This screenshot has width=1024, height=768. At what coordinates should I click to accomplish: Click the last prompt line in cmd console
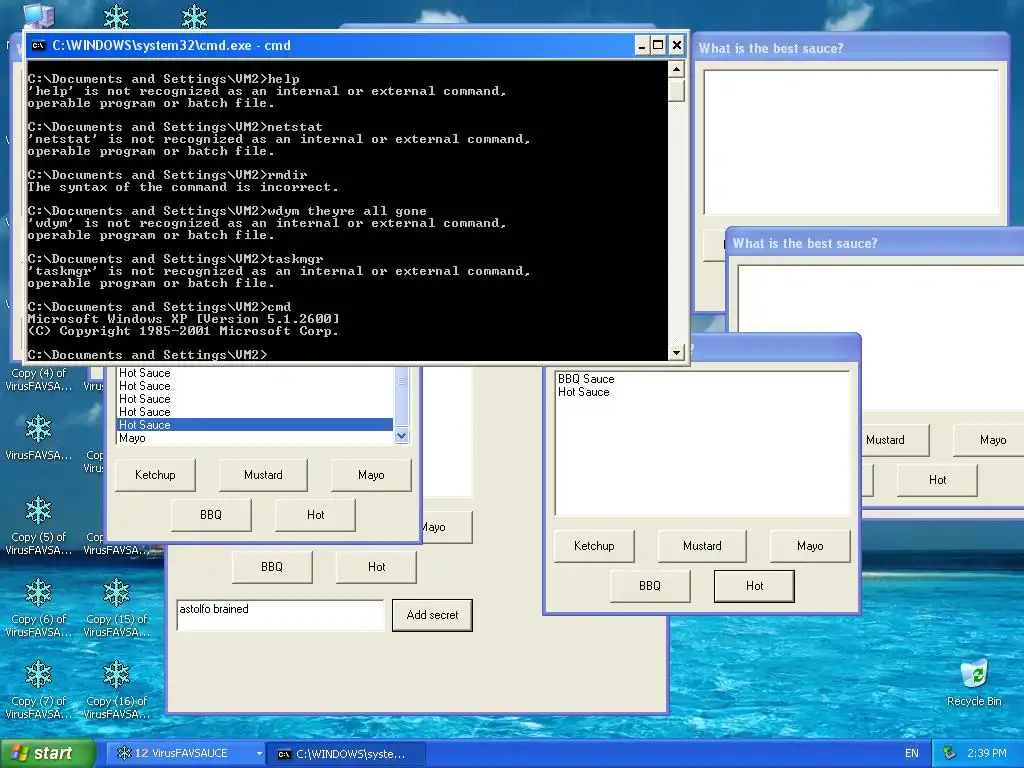coord(148,355)
